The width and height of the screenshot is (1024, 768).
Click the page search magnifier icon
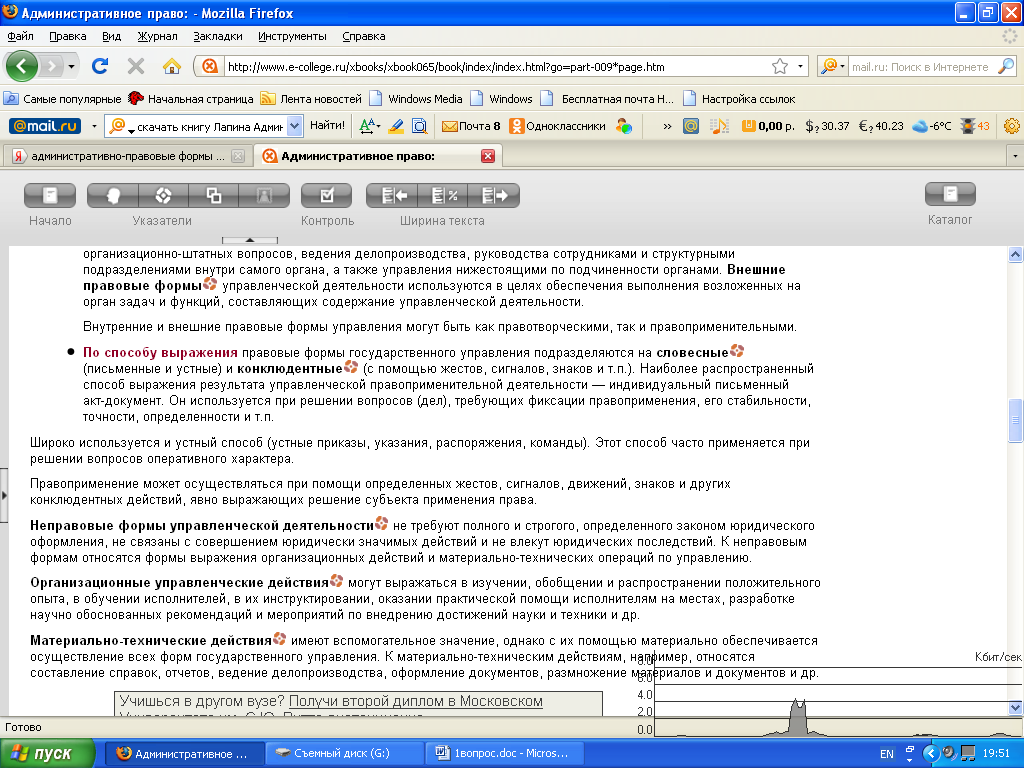point(419,126)
